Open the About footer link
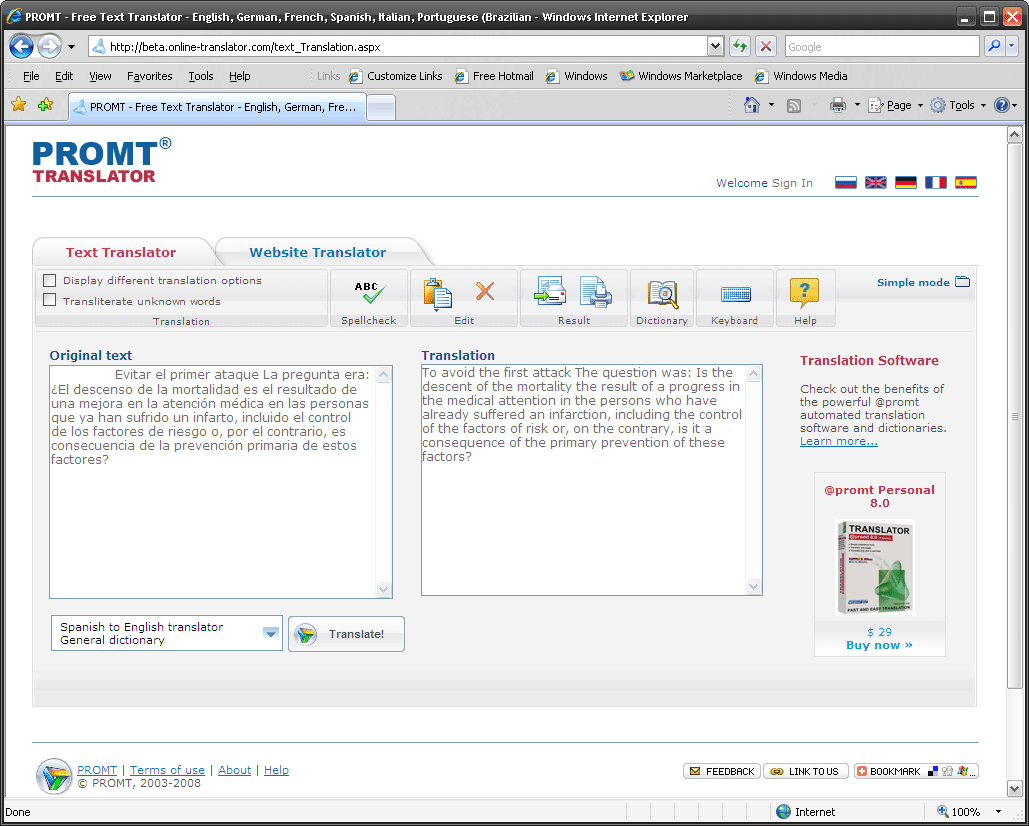Viewport: 1029px width, 826px height. click(234, 770)
